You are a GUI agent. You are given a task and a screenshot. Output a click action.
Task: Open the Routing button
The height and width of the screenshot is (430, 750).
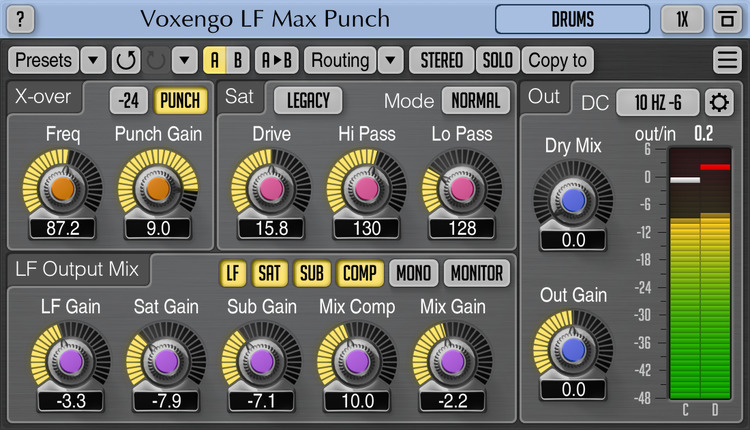coord(340,60)
